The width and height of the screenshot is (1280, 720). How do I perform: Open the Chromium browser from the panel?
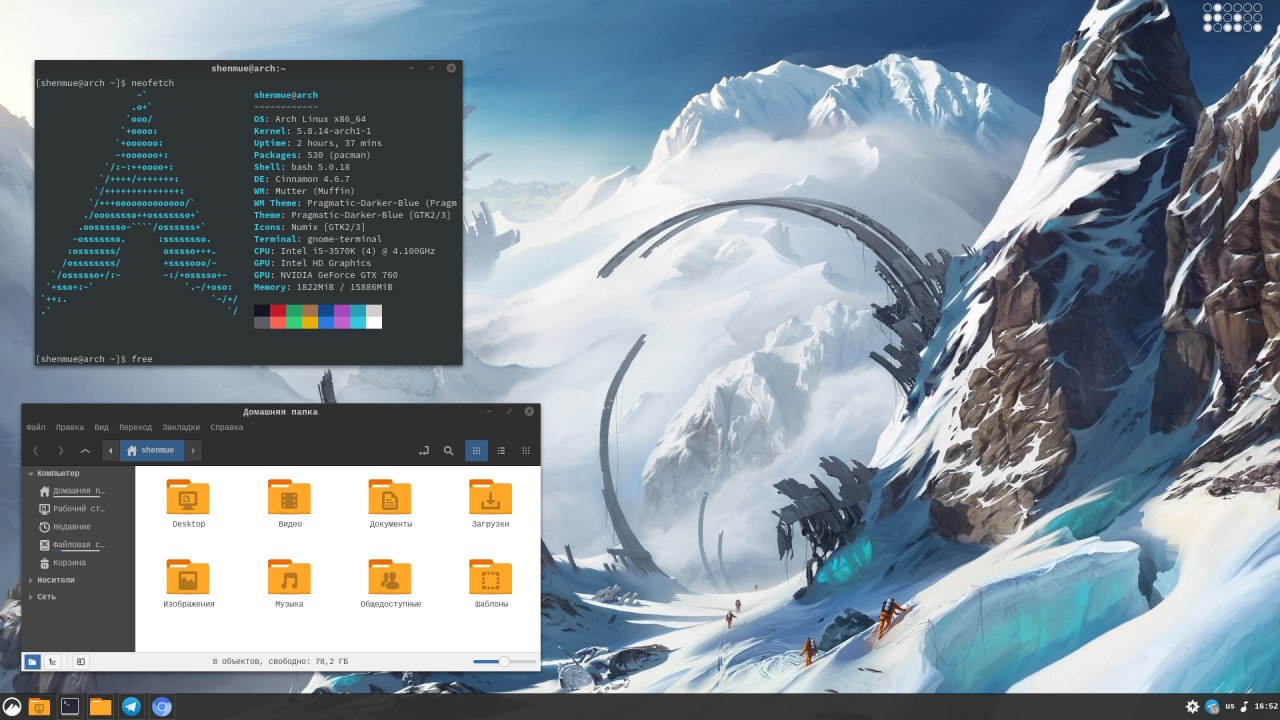162,707
